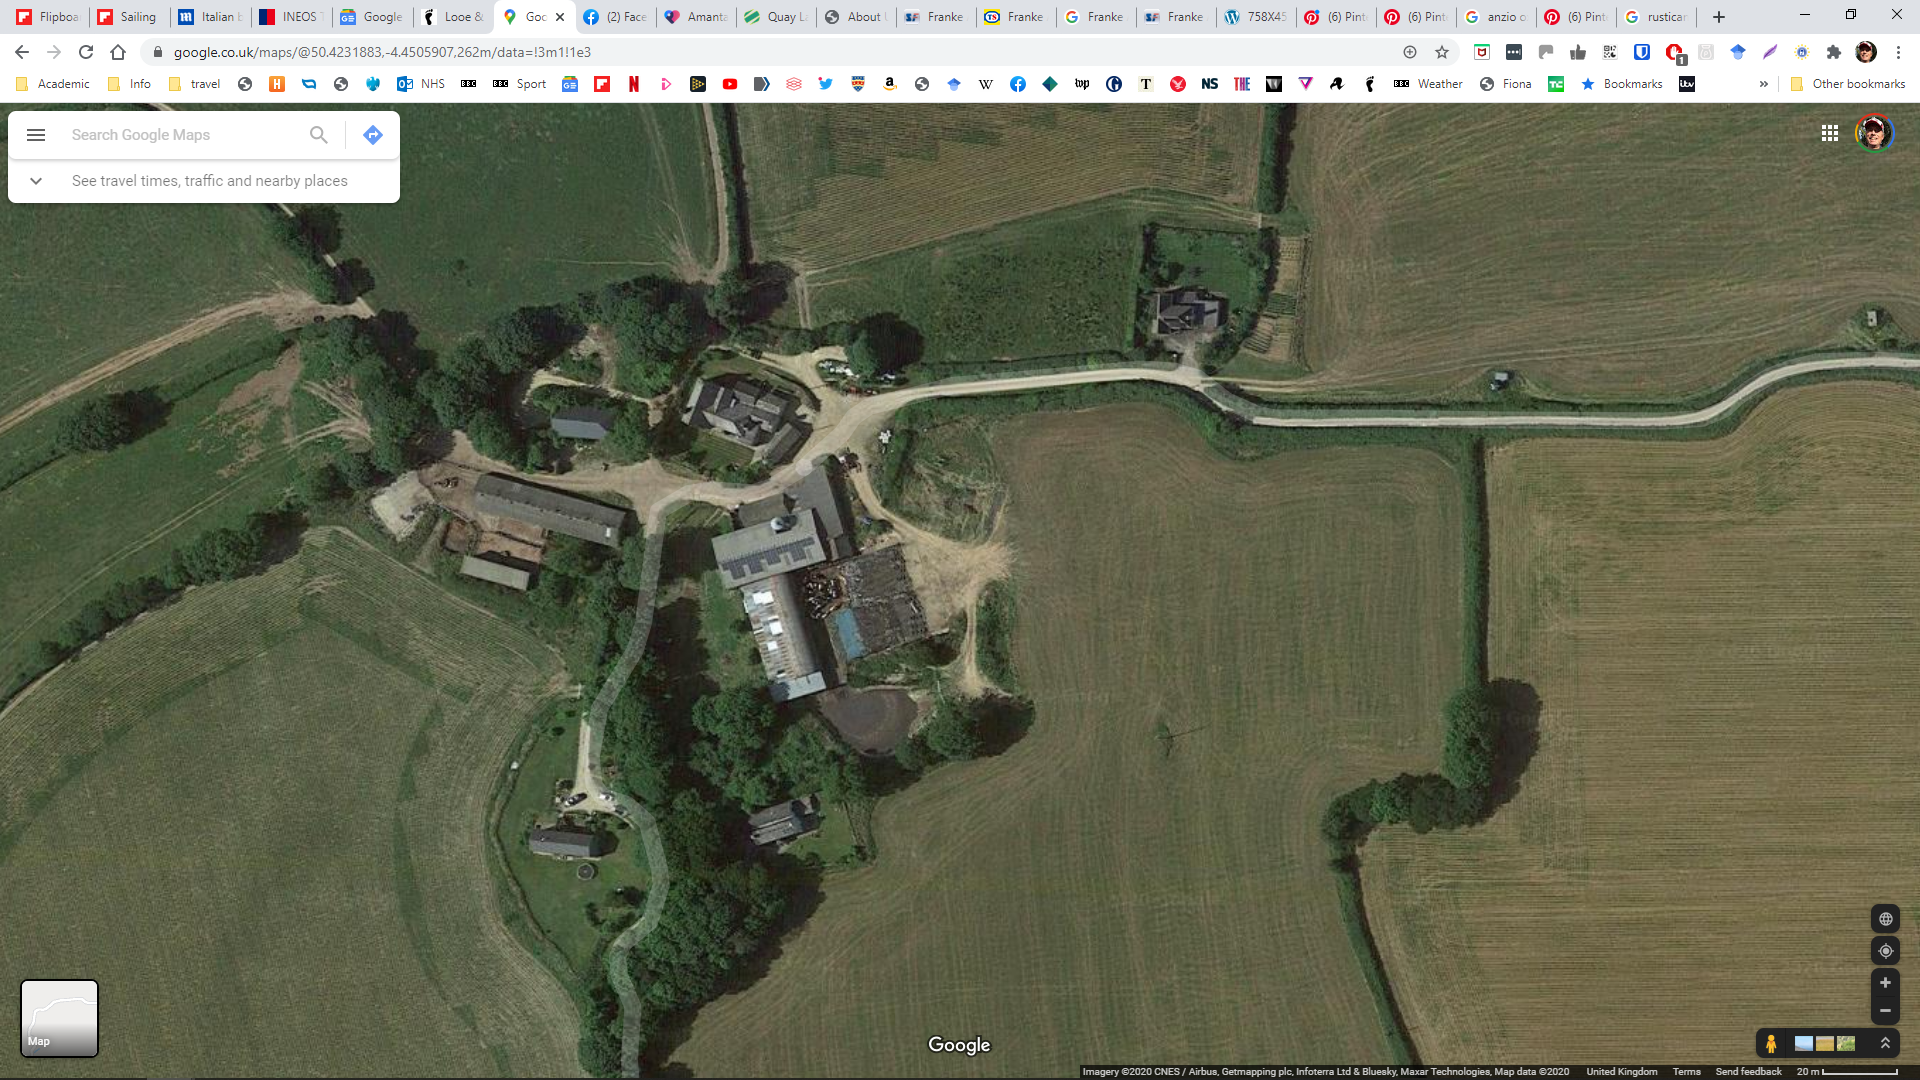Viewport: 1920px width, 1080px height.
Task: Switch to Map layer view thumbnail
Action: pyautogui.click(x=59, y=1018)
